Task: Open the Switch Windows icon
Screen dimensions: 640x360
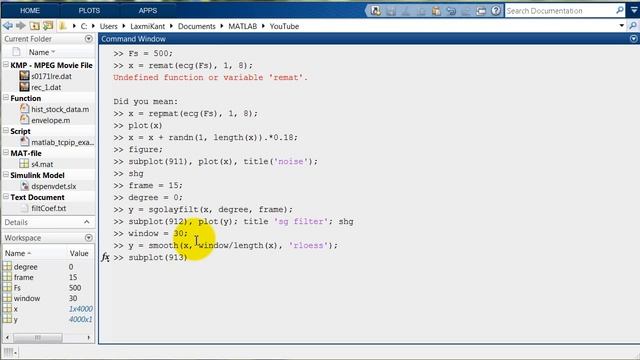Action: tap(481, 11)
